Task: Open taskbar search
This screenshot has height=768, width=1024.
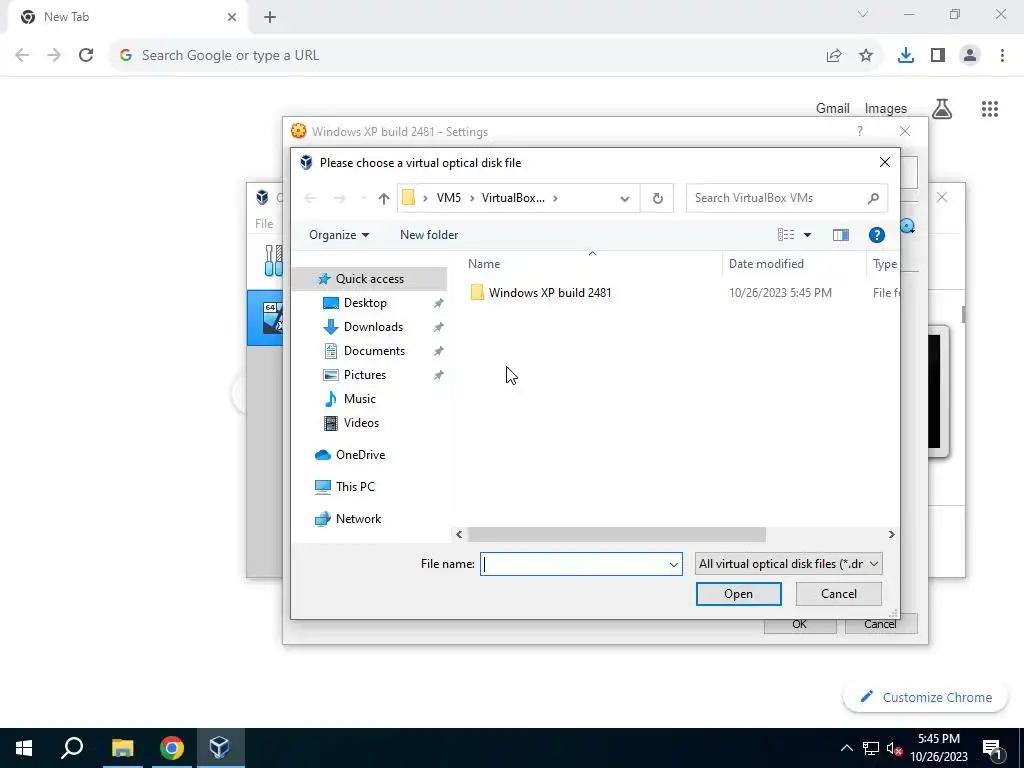Action: coord(72,748)
